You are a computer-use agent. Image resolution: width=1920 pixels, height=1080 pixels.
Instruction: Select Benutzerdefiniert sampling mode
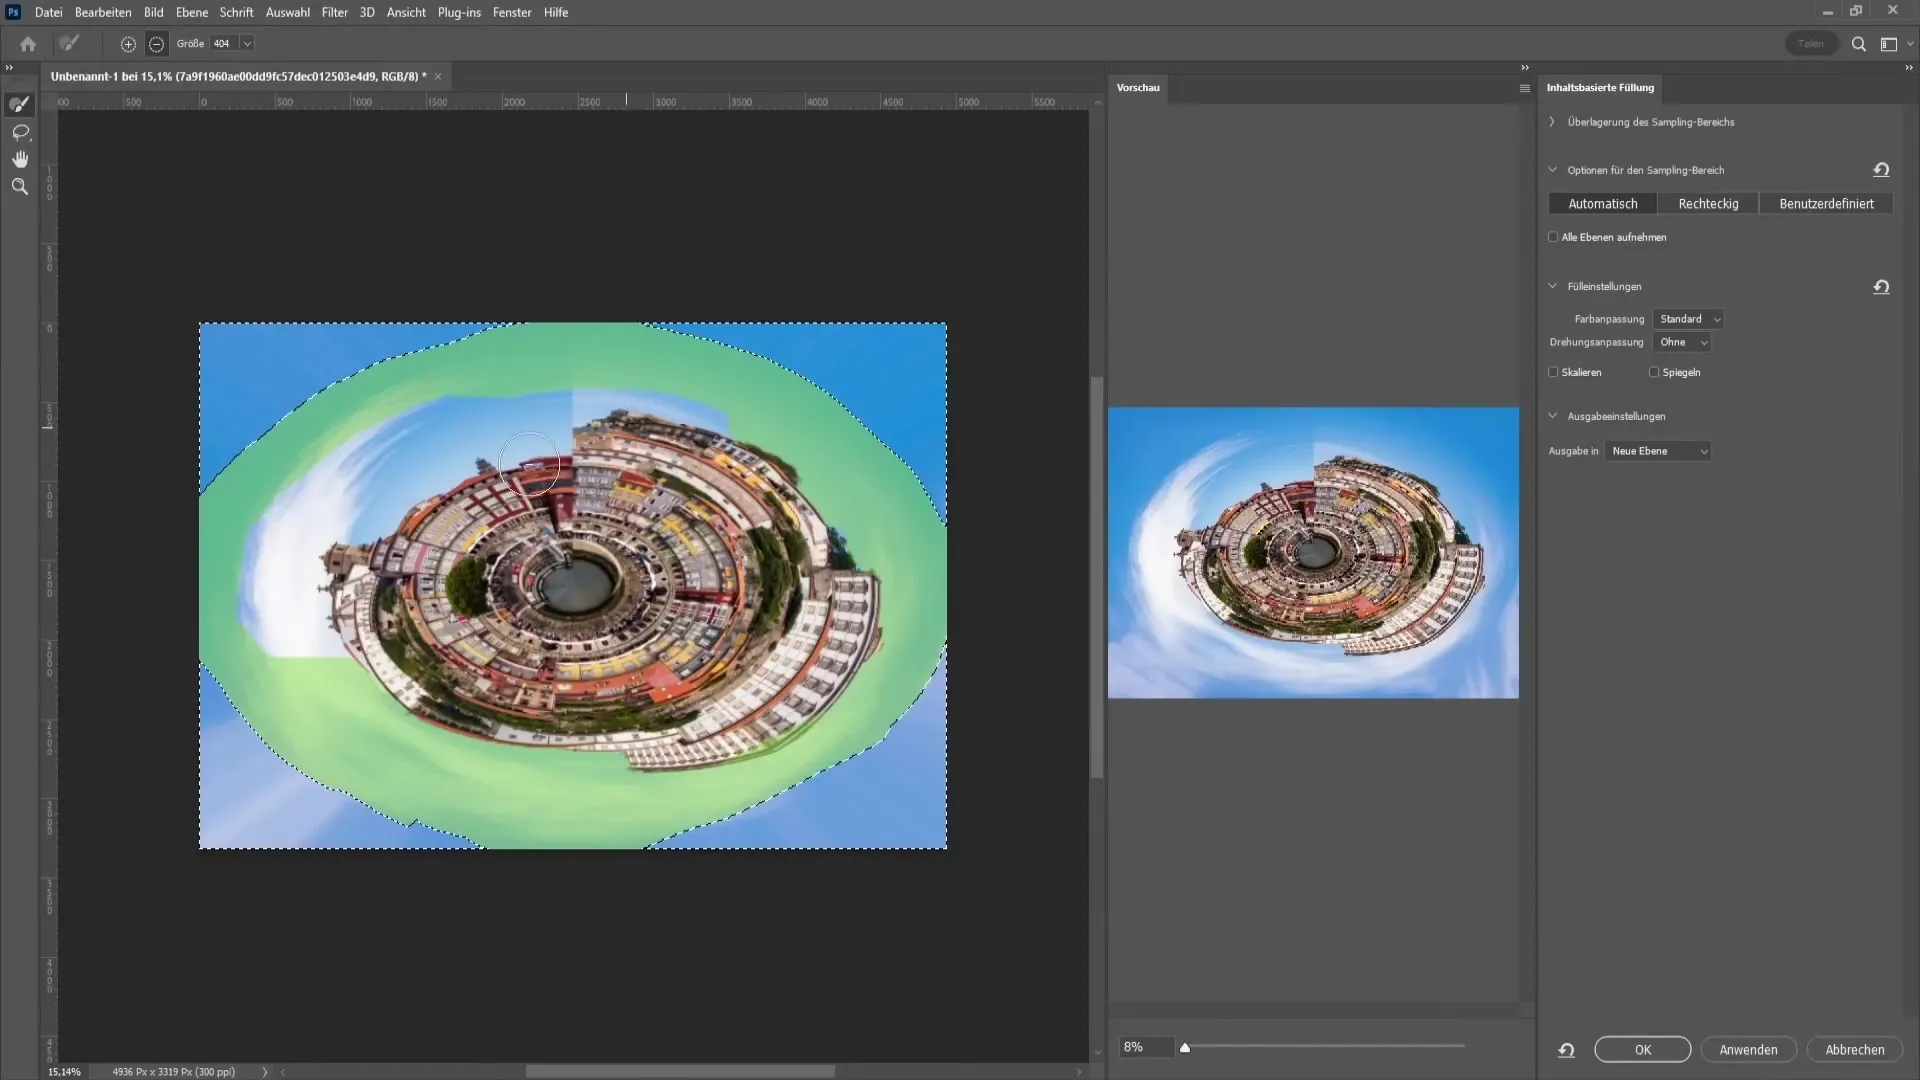pos(1826,204)
